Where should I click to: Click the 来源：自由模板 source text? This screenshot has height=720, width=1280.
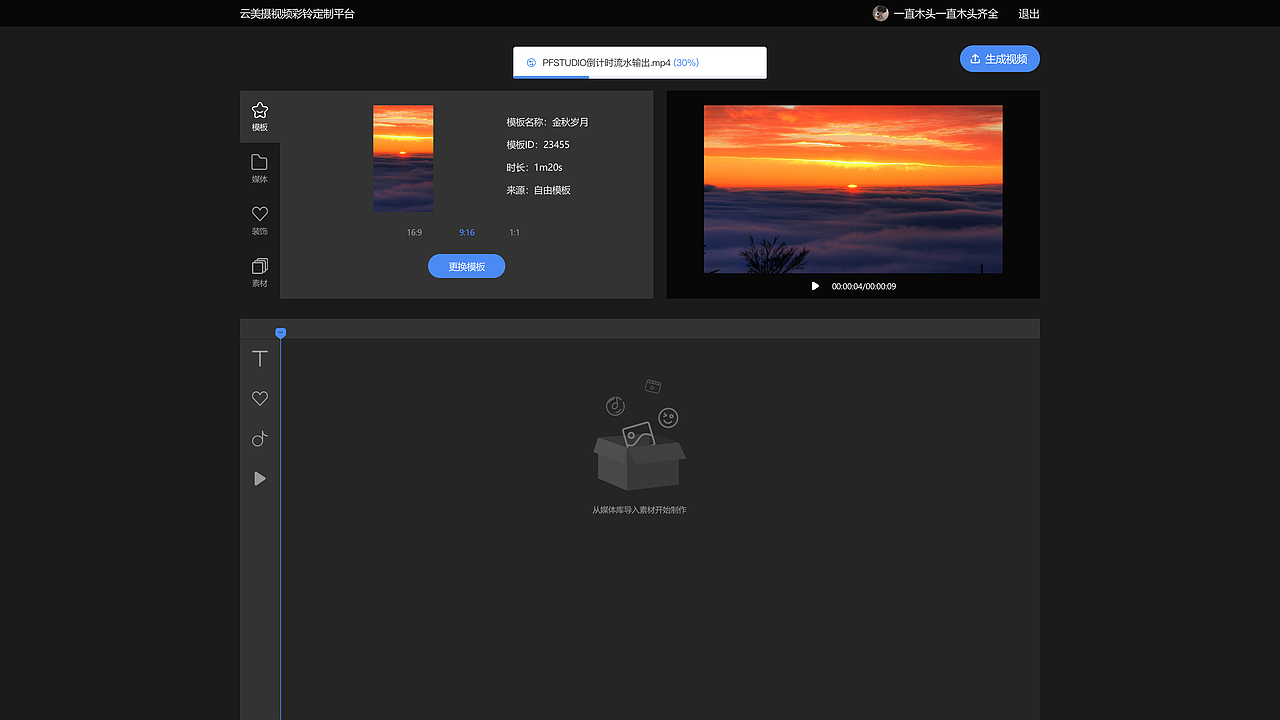click(x=539, y=190)
